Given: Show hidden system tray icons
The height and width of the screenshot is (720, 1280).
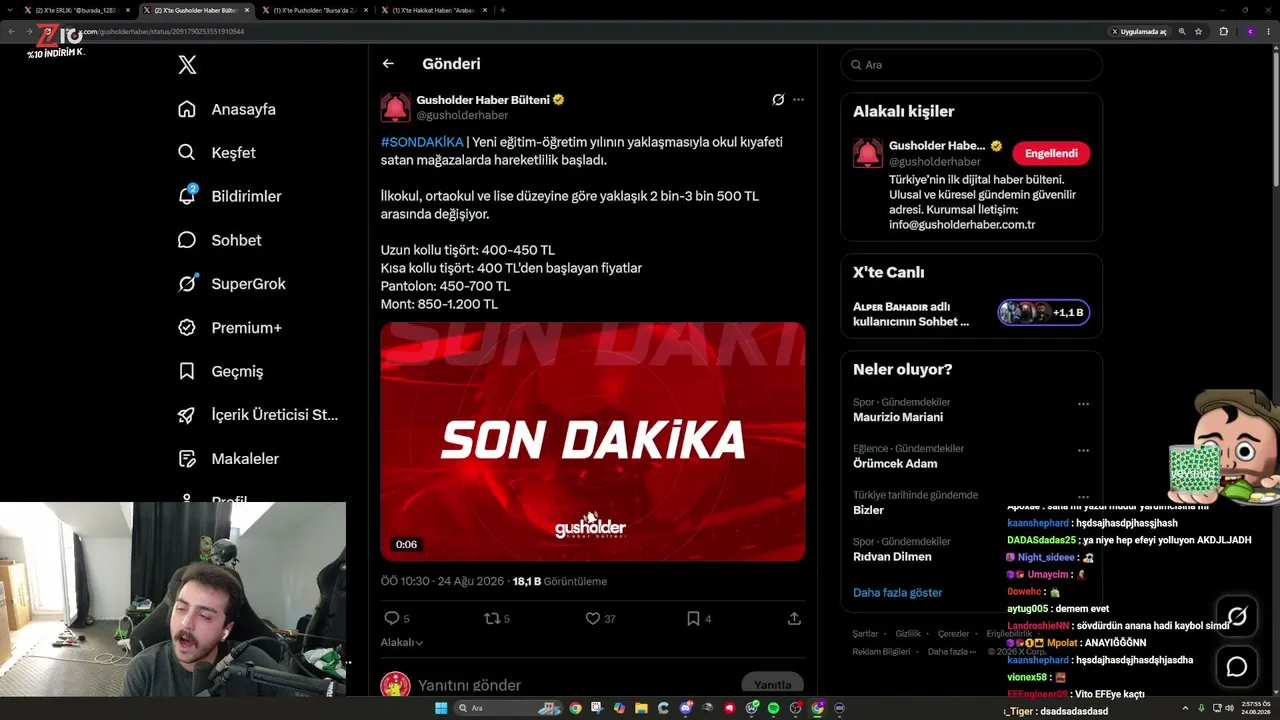Looking at the screenshot, I should 1186,708.
